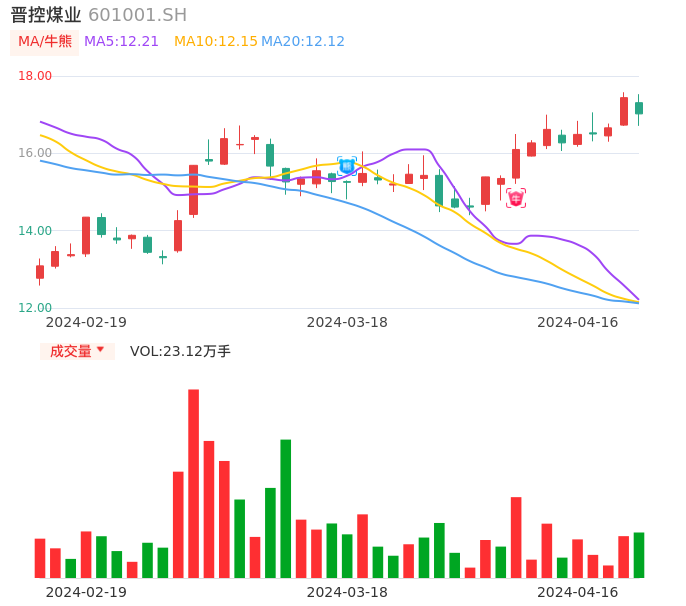Open the MA/牛熊 indicator selector
Image resolution: width=686 pixels, height=606 pixels.
click(x=45, y=42)
